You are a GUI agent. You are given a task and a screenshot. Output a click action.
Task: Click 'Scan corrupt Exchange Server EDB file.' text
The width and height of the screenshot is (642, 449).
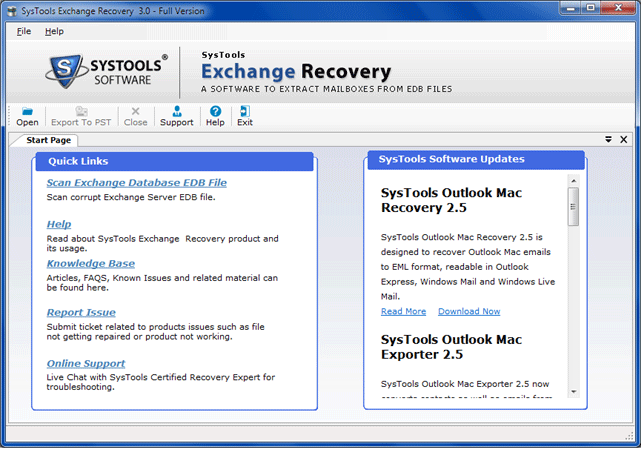(131, 197)
